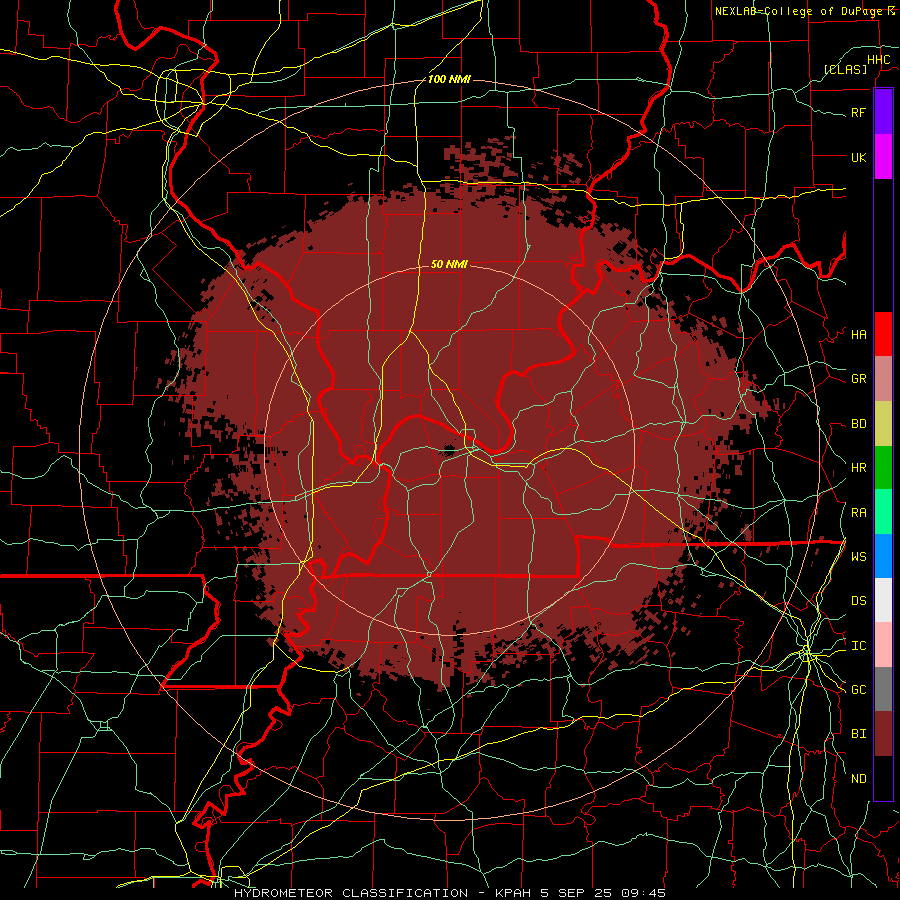Click the "WS" legend label

click(x=858, y=557)
